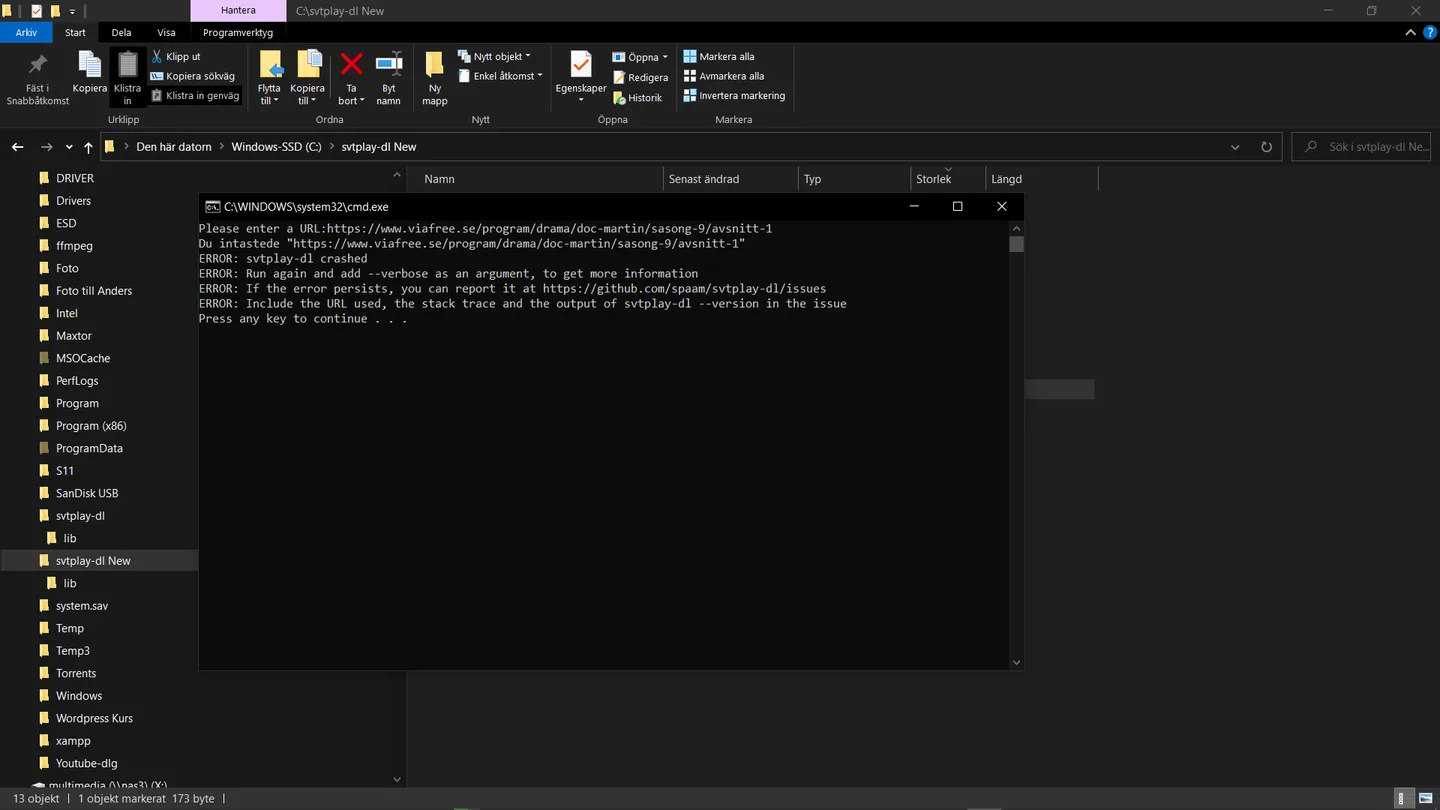Switch to the Visa ribbon tab
The width and height of the screenshot is (1440, 810).
pyautogui.click(x=166, y=33)
